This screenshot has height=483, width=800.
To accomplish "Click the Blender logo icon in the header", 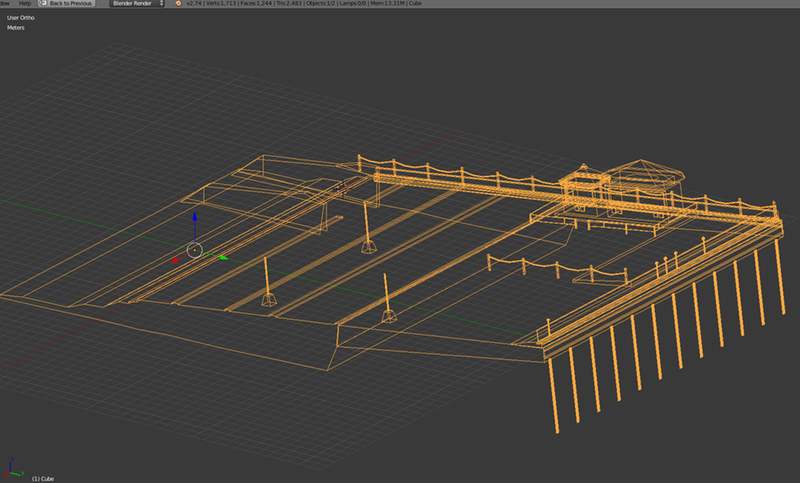I will 178,4.
